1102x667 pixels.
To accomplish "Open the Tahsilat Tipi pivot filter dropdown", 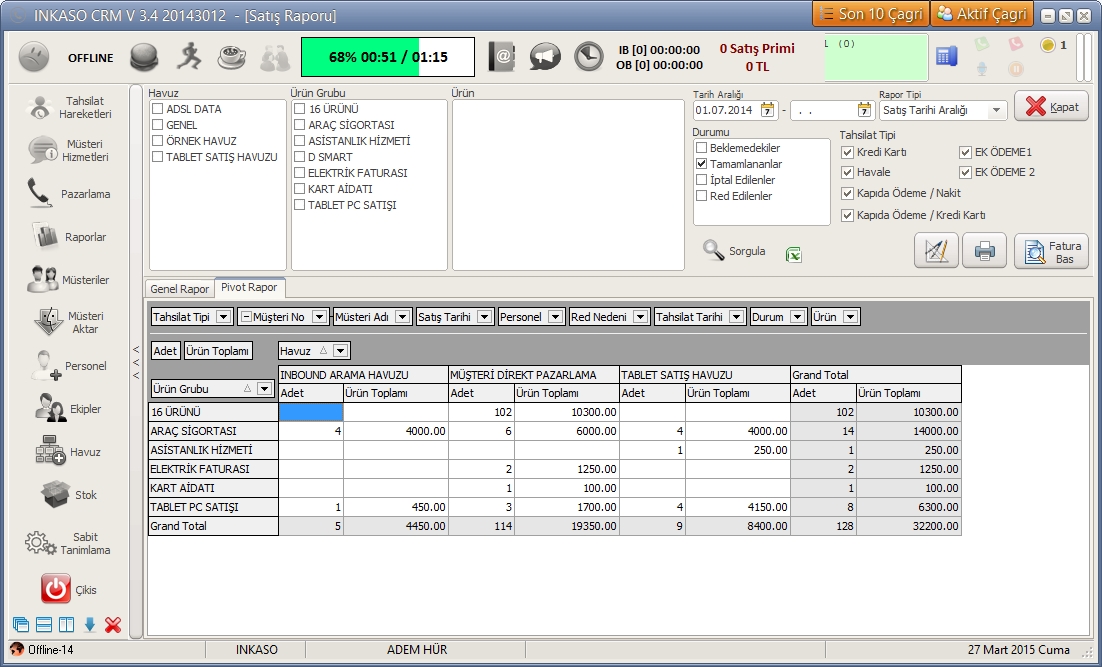I will (223, 317).
